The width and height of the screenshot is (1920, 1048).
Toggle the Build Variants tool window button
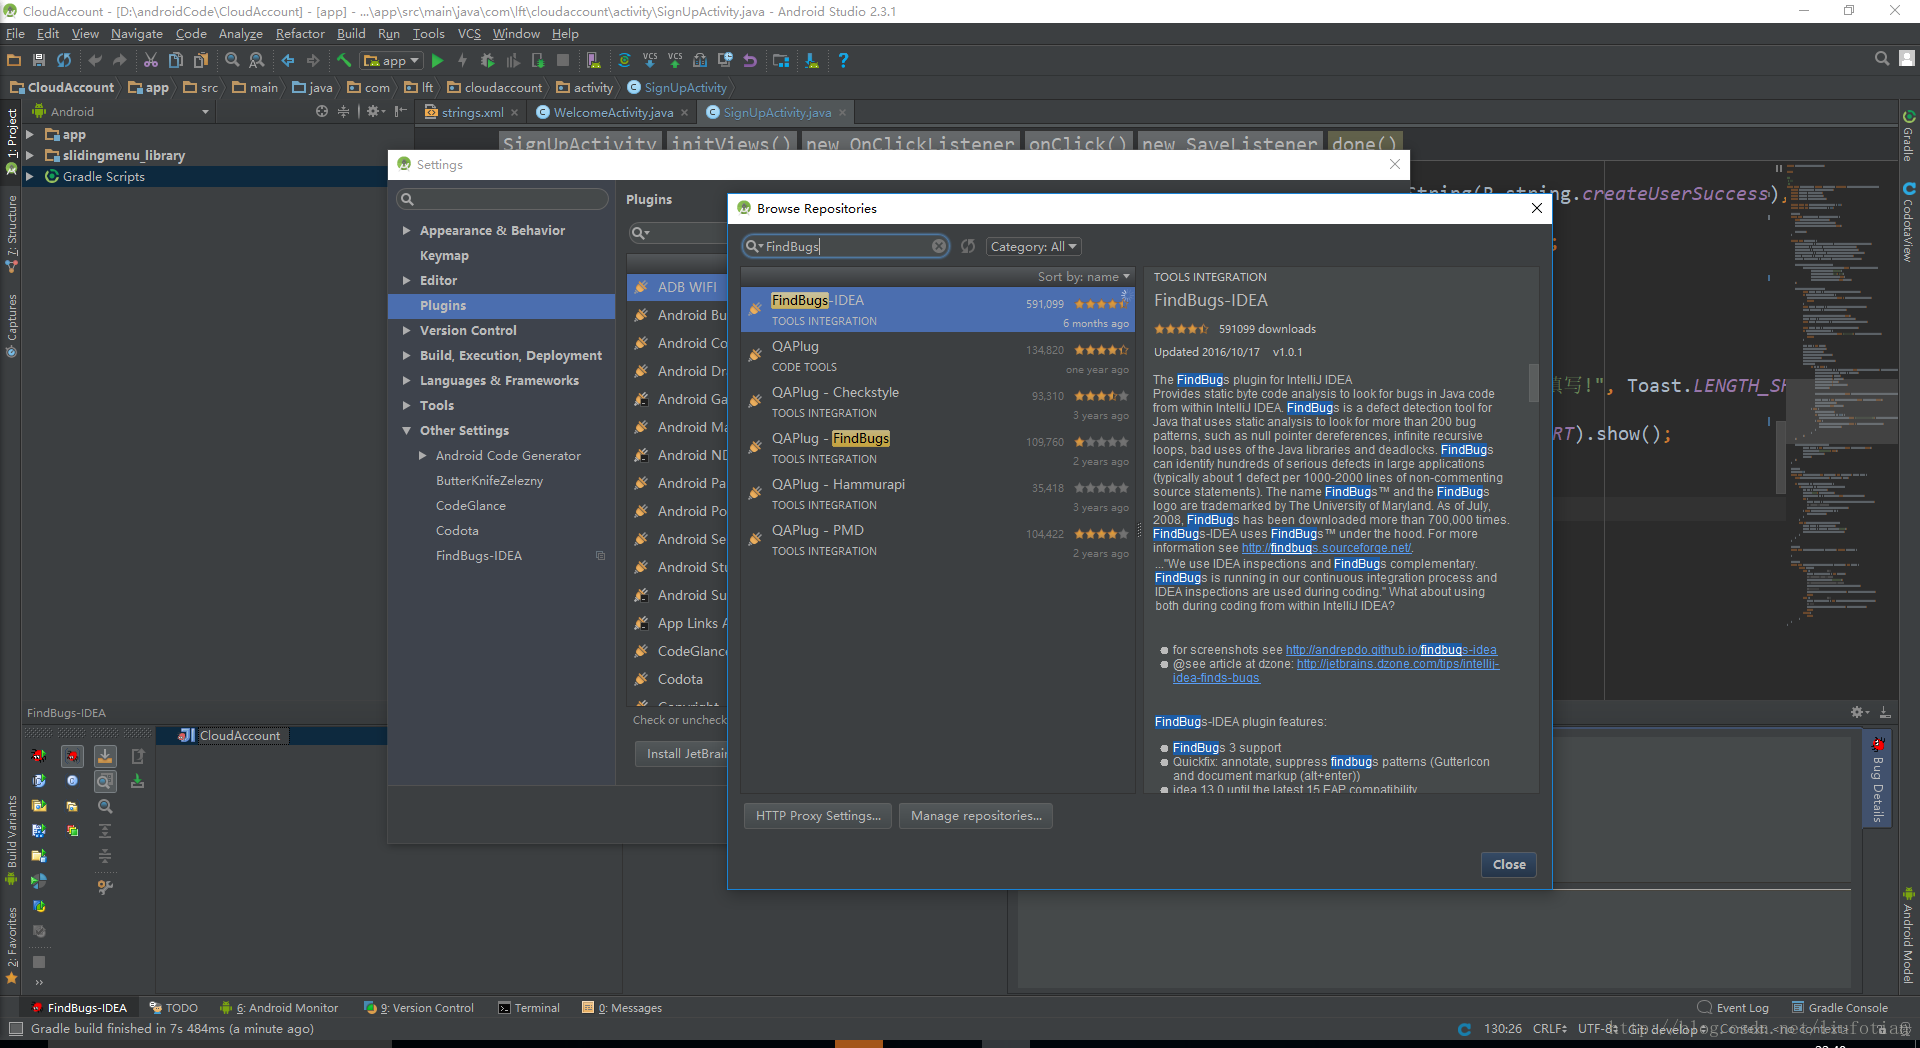[x=12, y=840]
